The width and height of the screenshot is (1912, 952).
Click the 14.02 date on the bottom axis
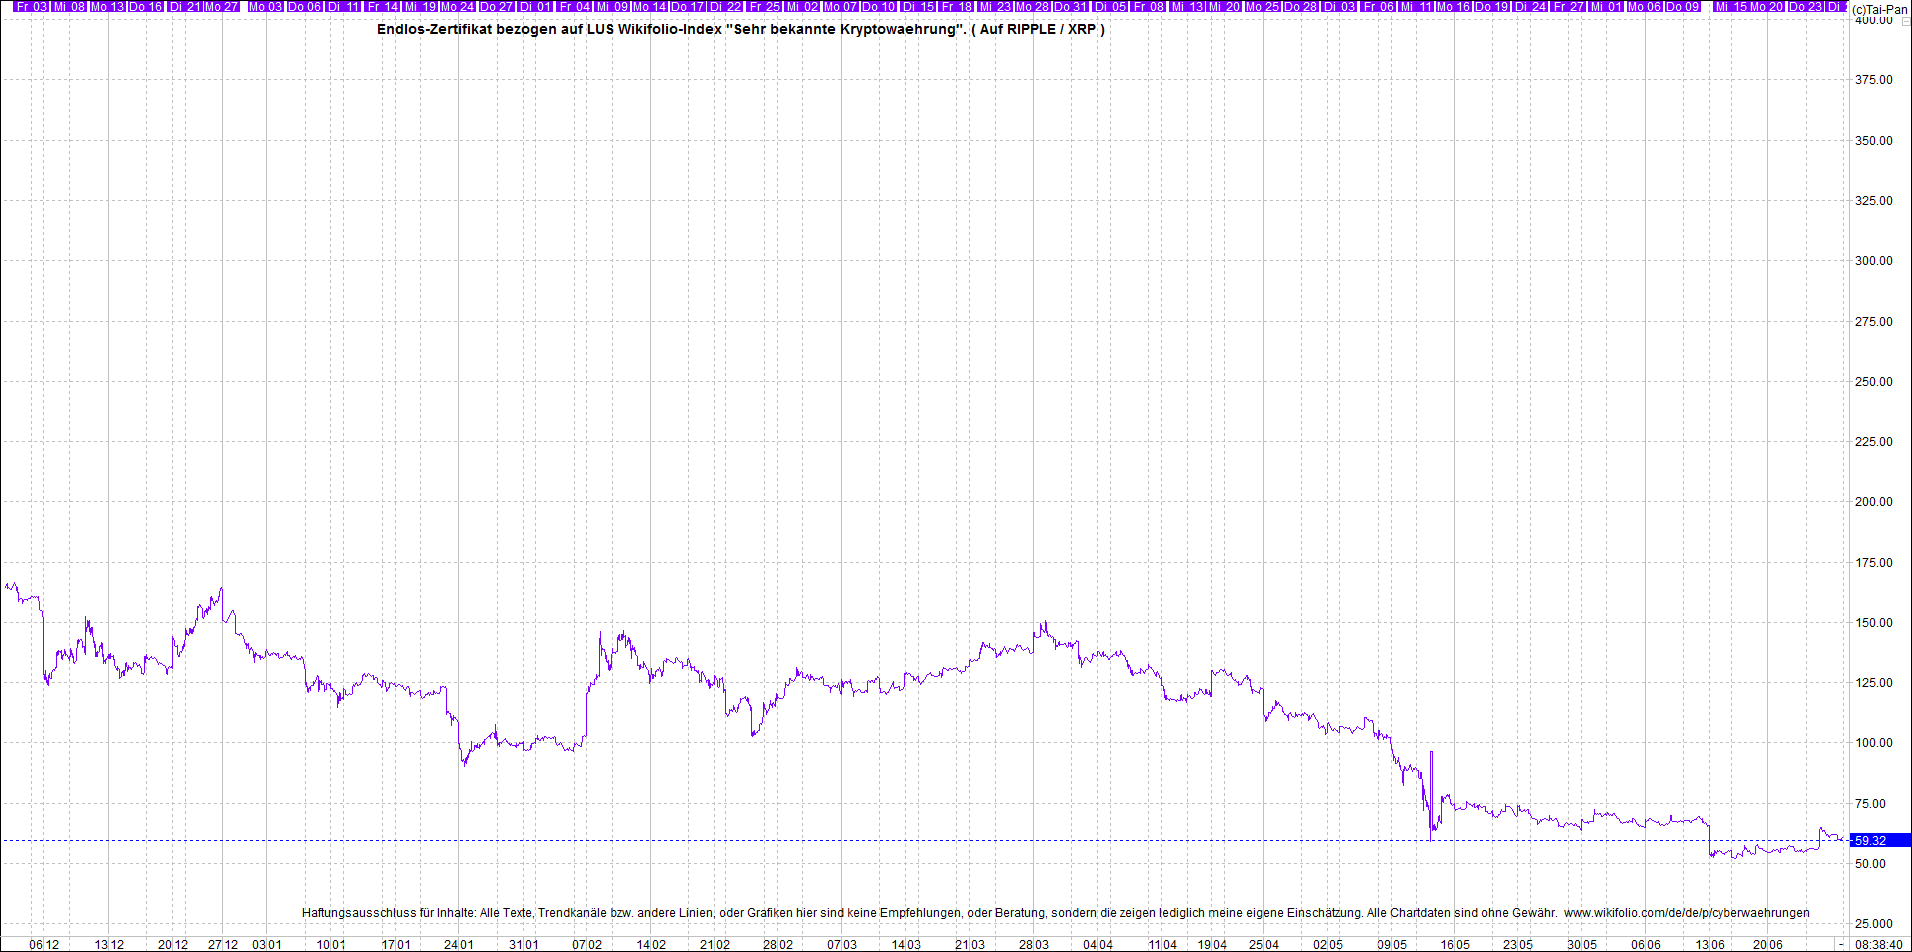651,945
